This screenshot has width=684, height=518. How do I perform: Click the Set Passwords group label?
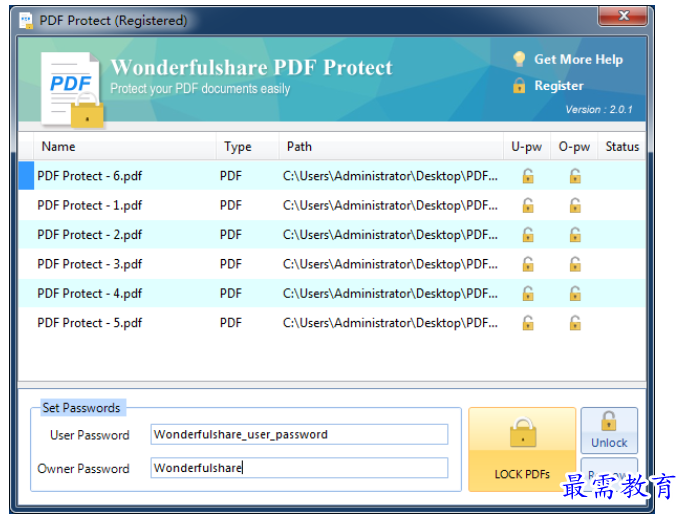(x=81, y=408)
